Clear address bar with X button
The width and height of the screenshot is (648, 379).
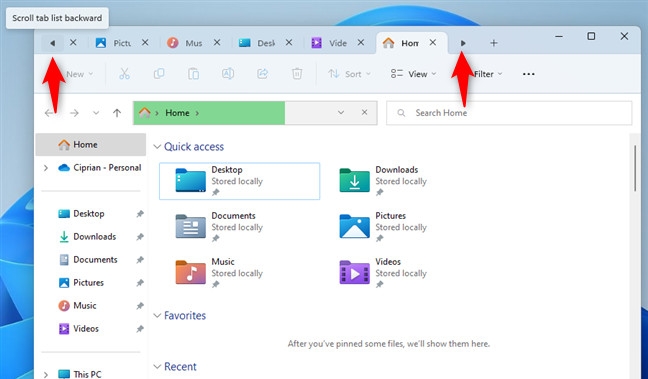(x=364, y=112)
